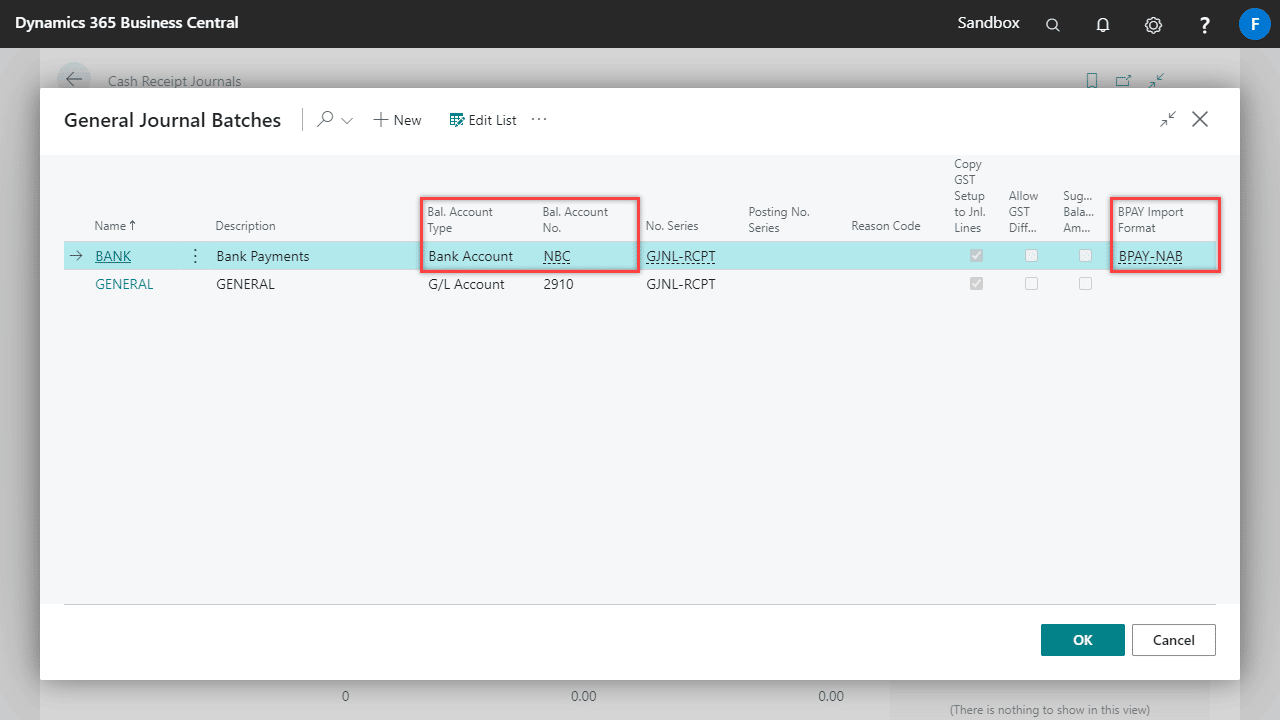Viewport: 1280px width, 720px height.
Task: Toggle Suggest Balancing Amount checkbox for BANK
Action: click(x=1085, y=256)
